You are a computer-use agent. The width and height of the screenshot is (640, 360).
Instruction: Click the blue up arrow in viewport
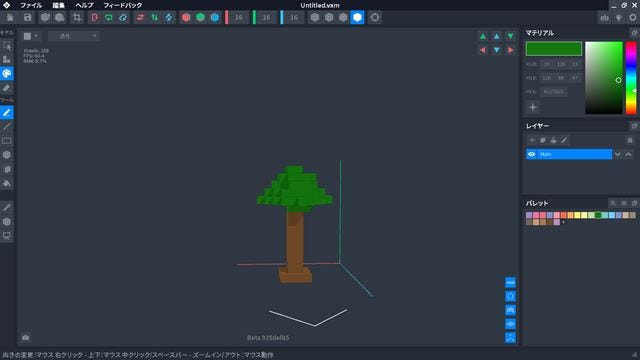coord(497,36)
